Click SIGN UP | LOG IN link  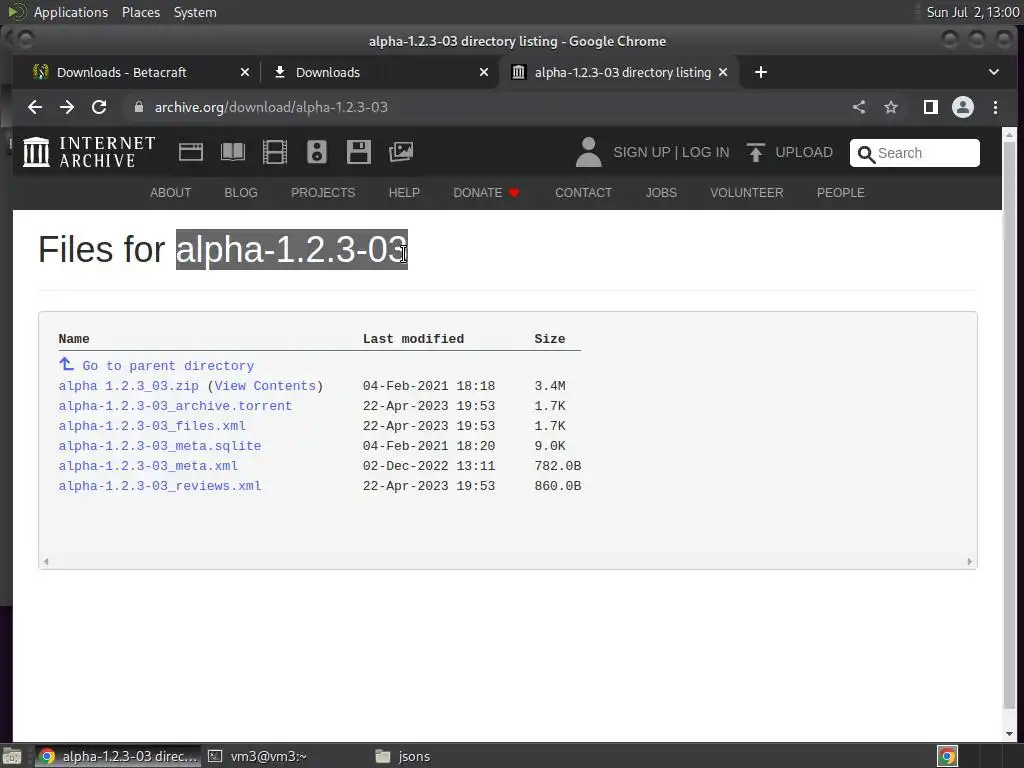[671, 152]
